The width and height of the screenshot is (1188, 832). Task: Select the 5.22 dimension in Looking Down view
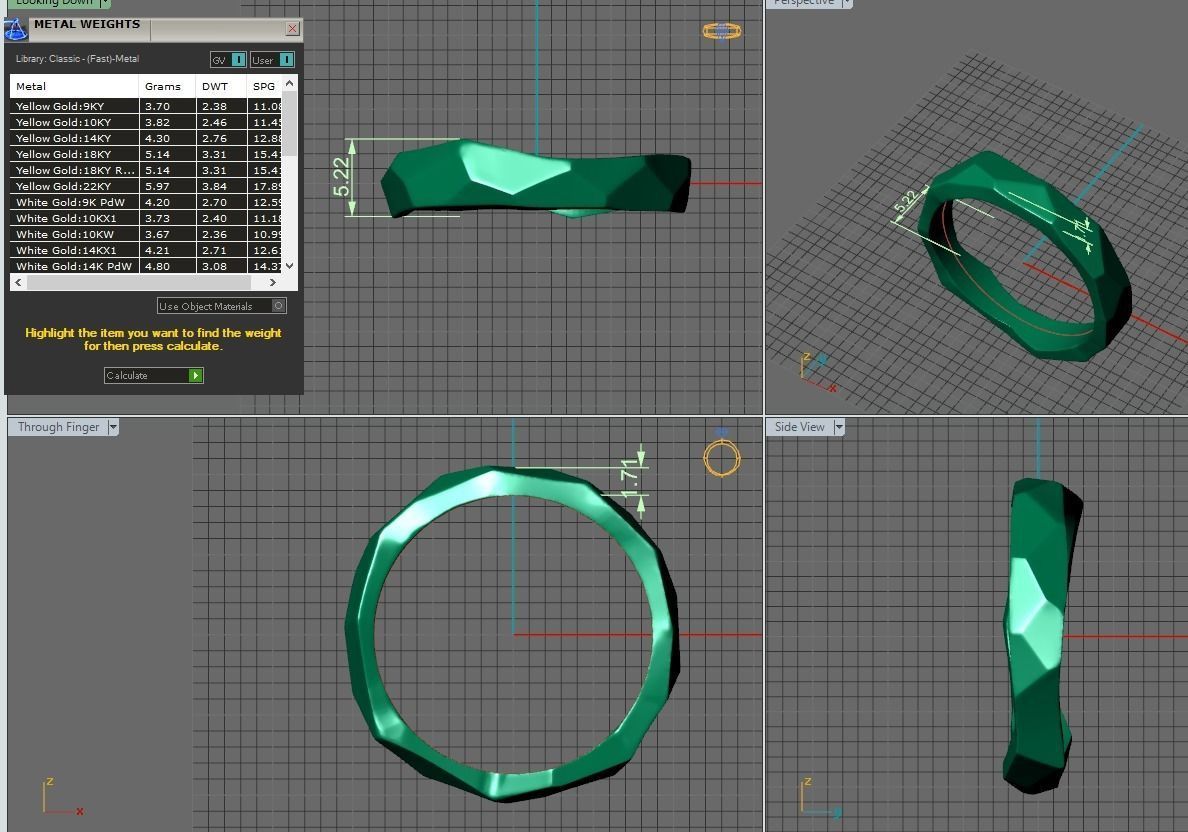342,177
